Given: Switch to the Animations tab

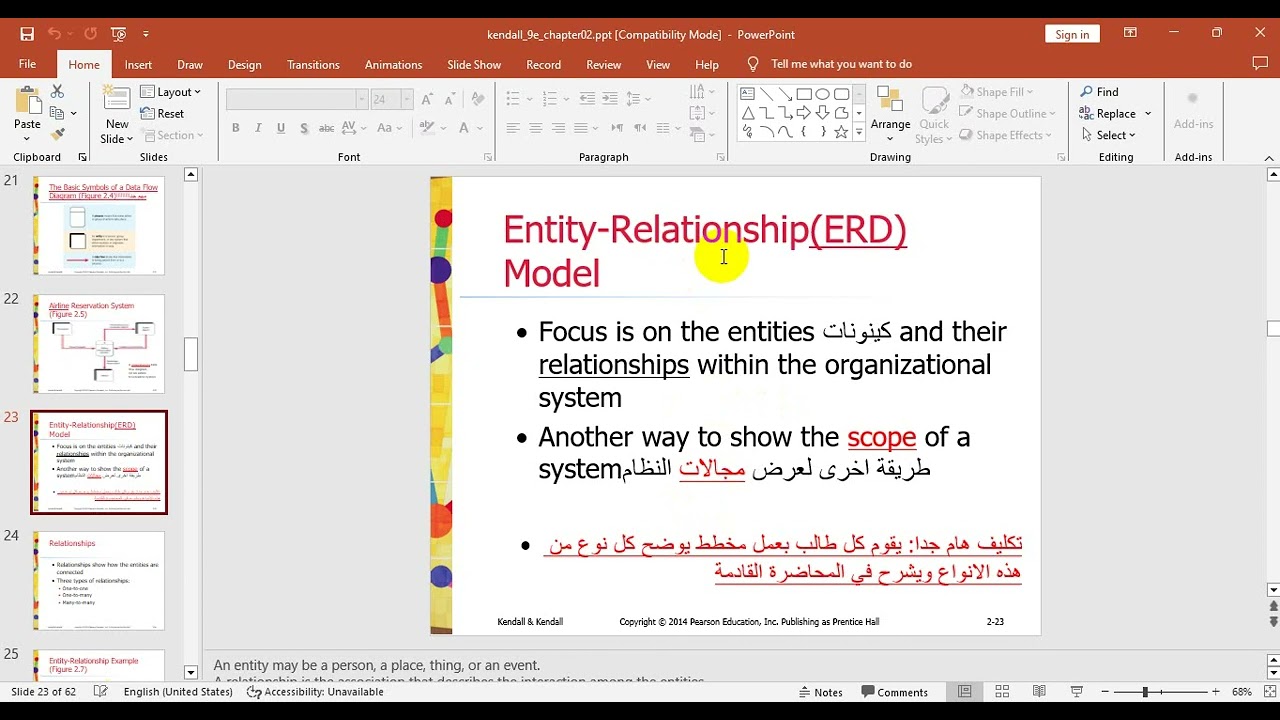Looking at the screenshot, I should click(x=393, y=64).
